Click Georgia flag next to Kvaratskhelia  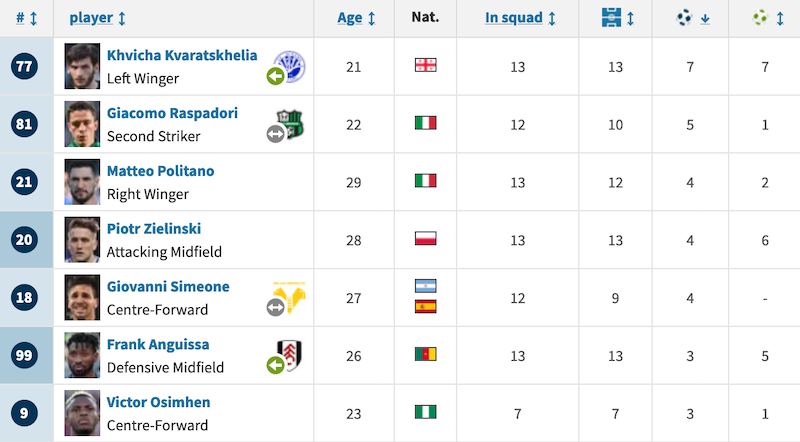(x=426, y=66)
